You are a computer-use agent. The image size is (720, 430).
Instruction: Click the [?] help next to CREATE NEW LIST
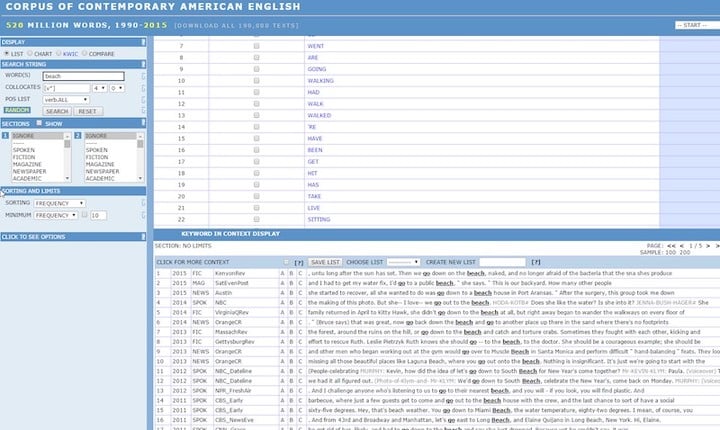(x=536, y=261)
